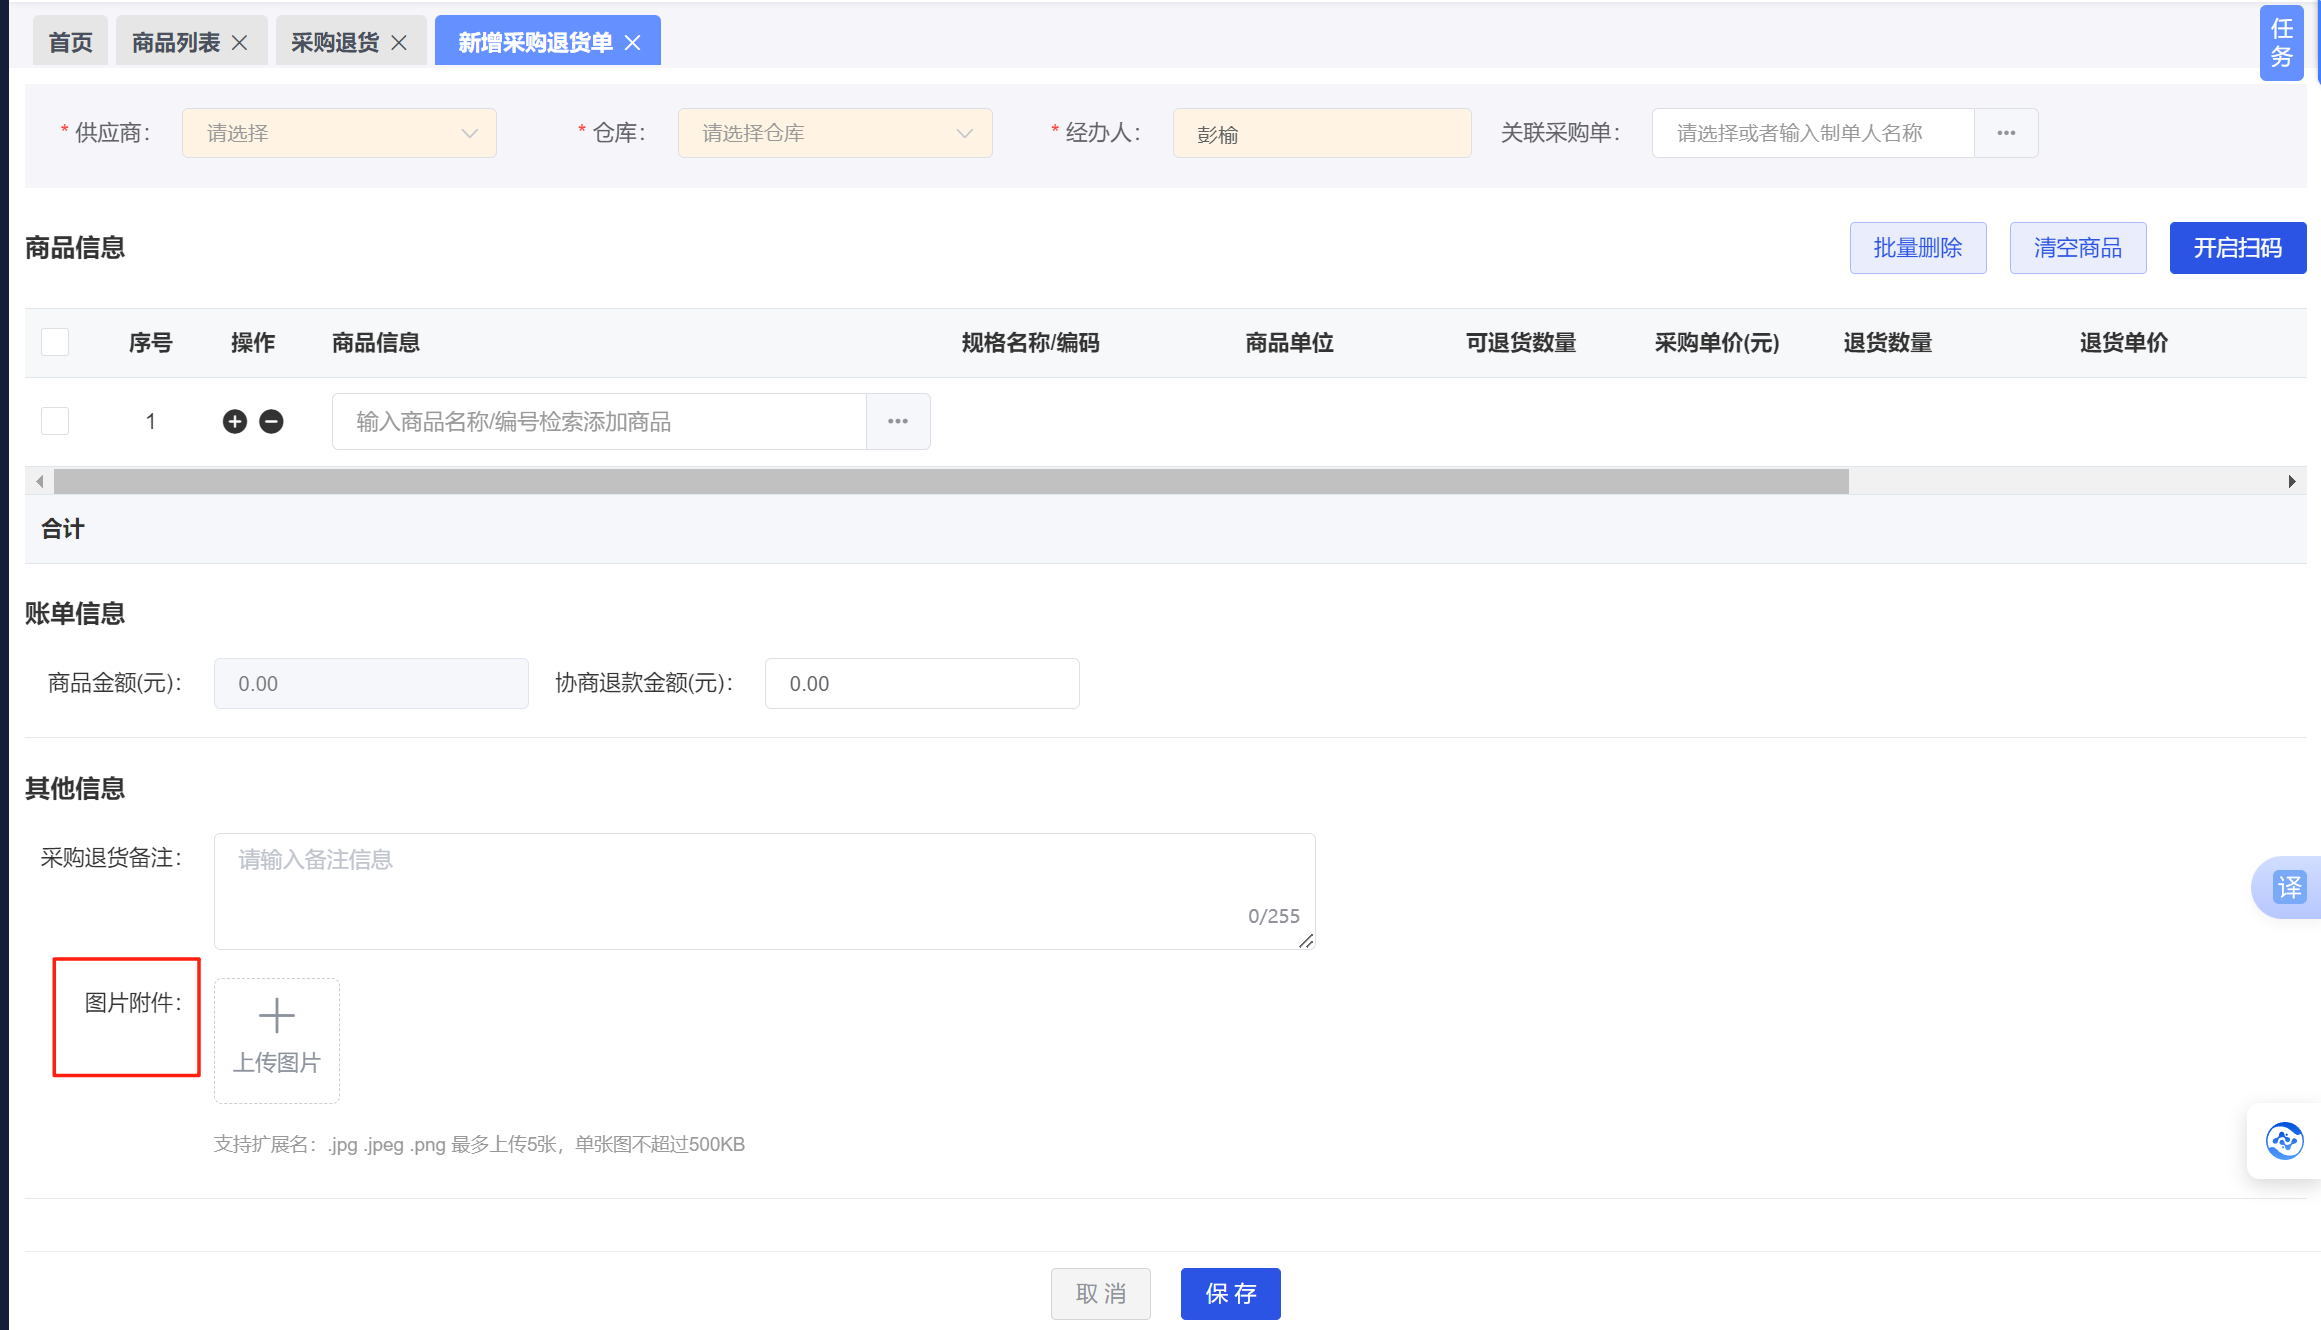Viewport: 2321px width, 1330px height.
Task: Click the 清空商品 button
Action: click(x=2077, y=248)
